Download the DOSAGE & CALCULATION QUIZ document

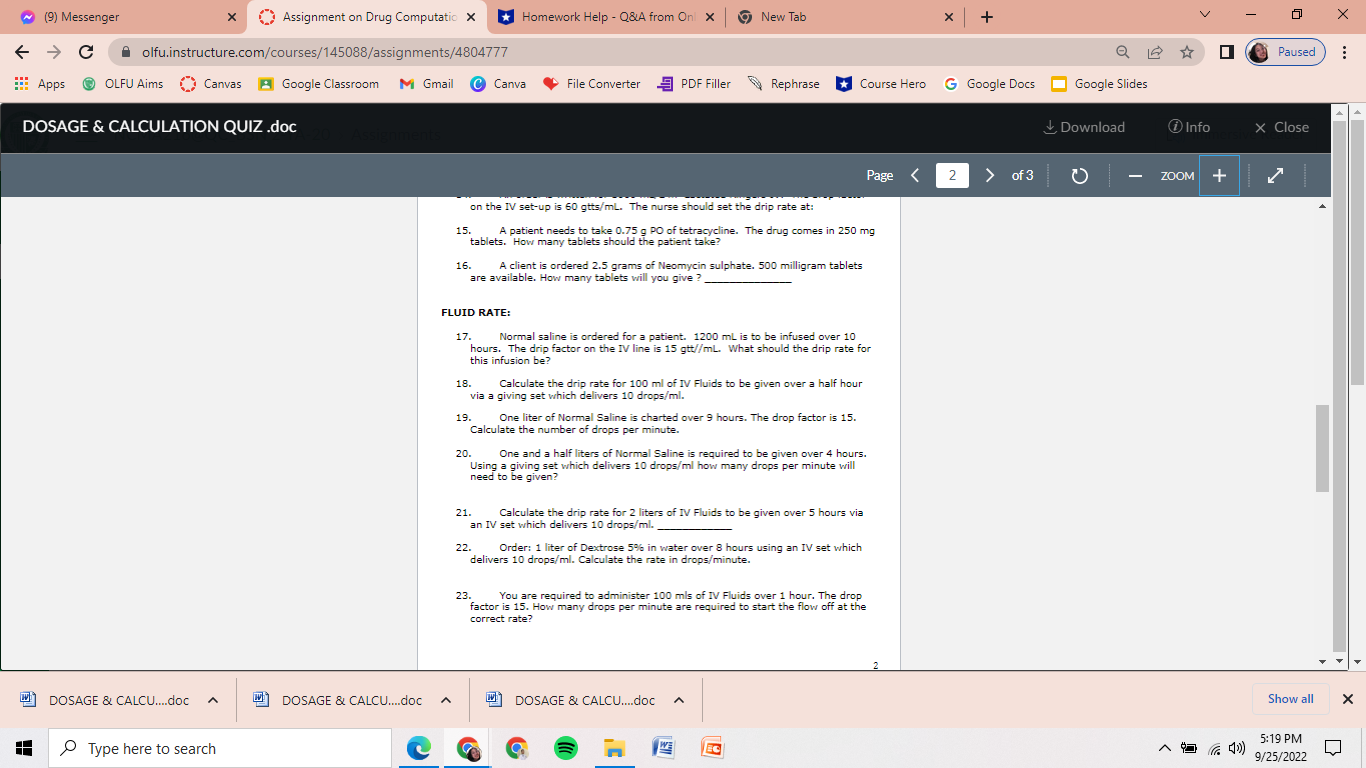(x=1083, y=128)
